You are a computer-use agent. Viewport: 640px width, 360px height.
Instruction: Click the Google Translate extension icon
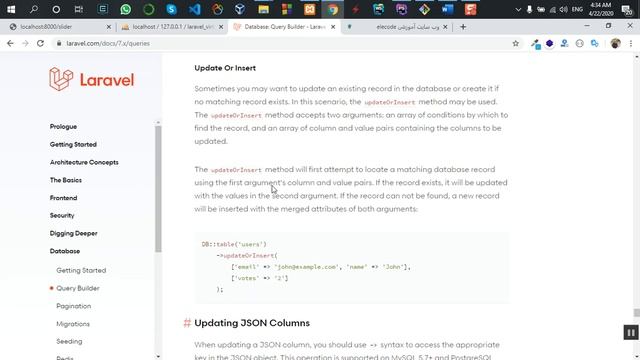[595, 43]
